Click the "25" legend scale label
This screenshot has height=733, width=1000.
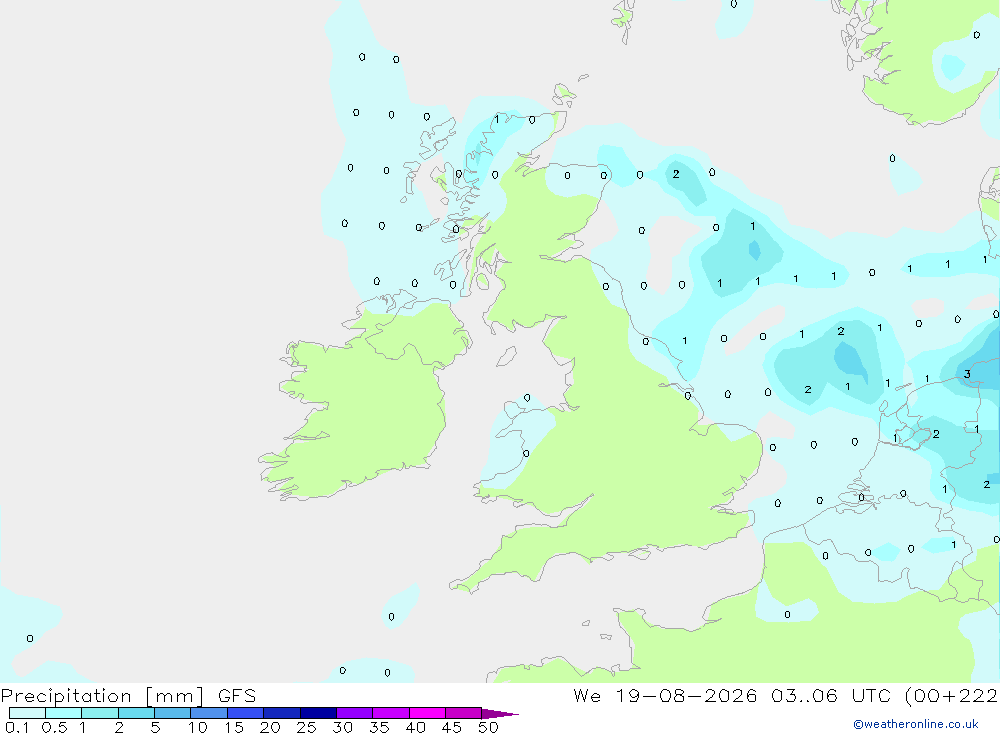pos(306,727)
